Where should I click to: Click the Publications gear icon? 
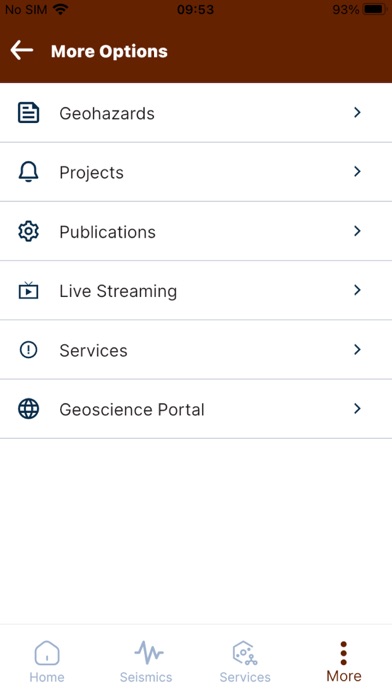click(x=28, y=231)
